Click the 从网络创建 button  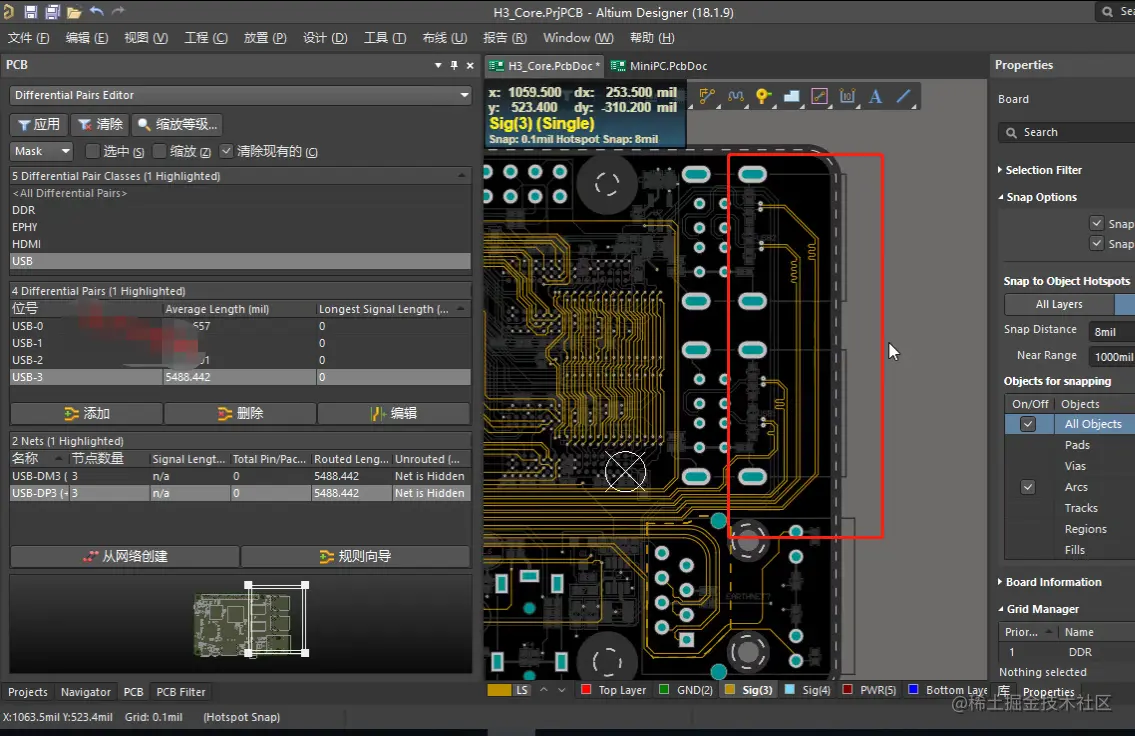coord(125,556)
